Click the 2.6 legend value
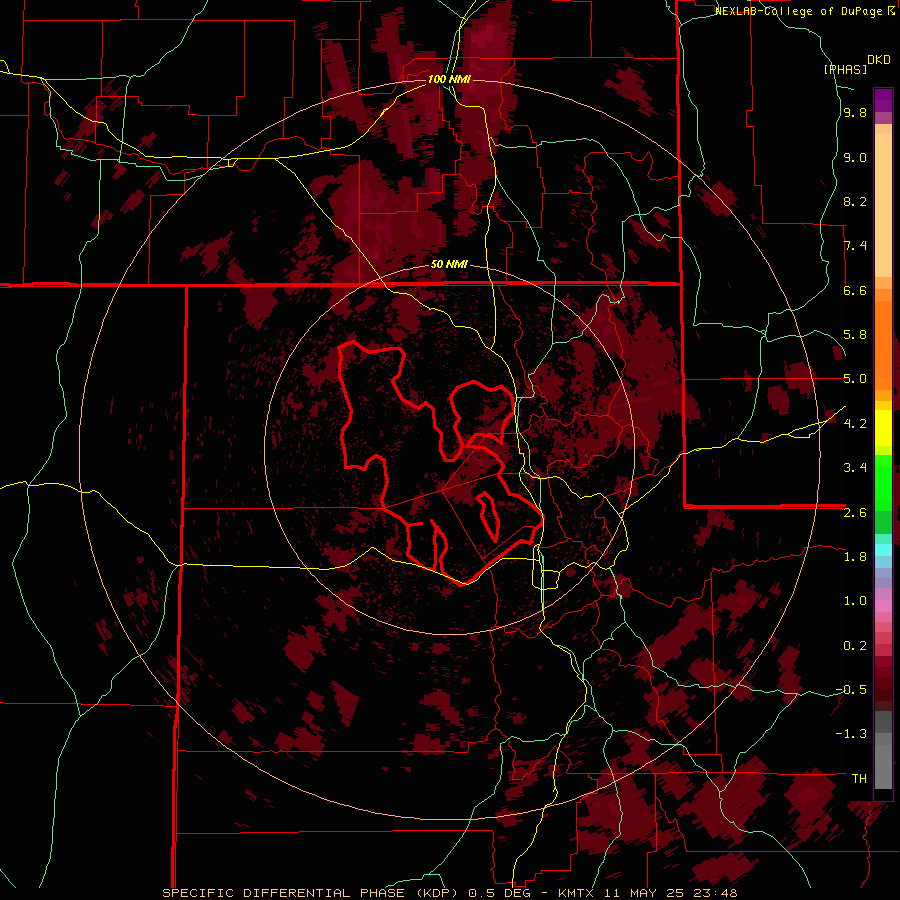The height and width of the screenshot is (900, 900). tap(855, 512)
